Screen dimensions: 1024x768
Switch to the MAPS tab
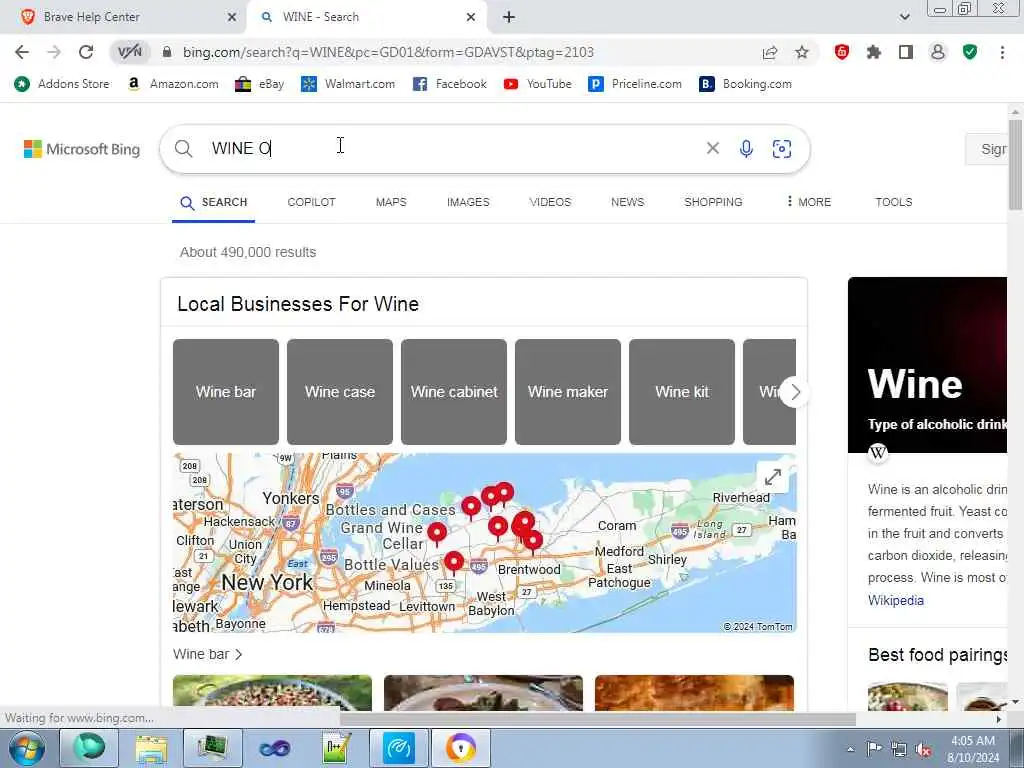(391, 202)
